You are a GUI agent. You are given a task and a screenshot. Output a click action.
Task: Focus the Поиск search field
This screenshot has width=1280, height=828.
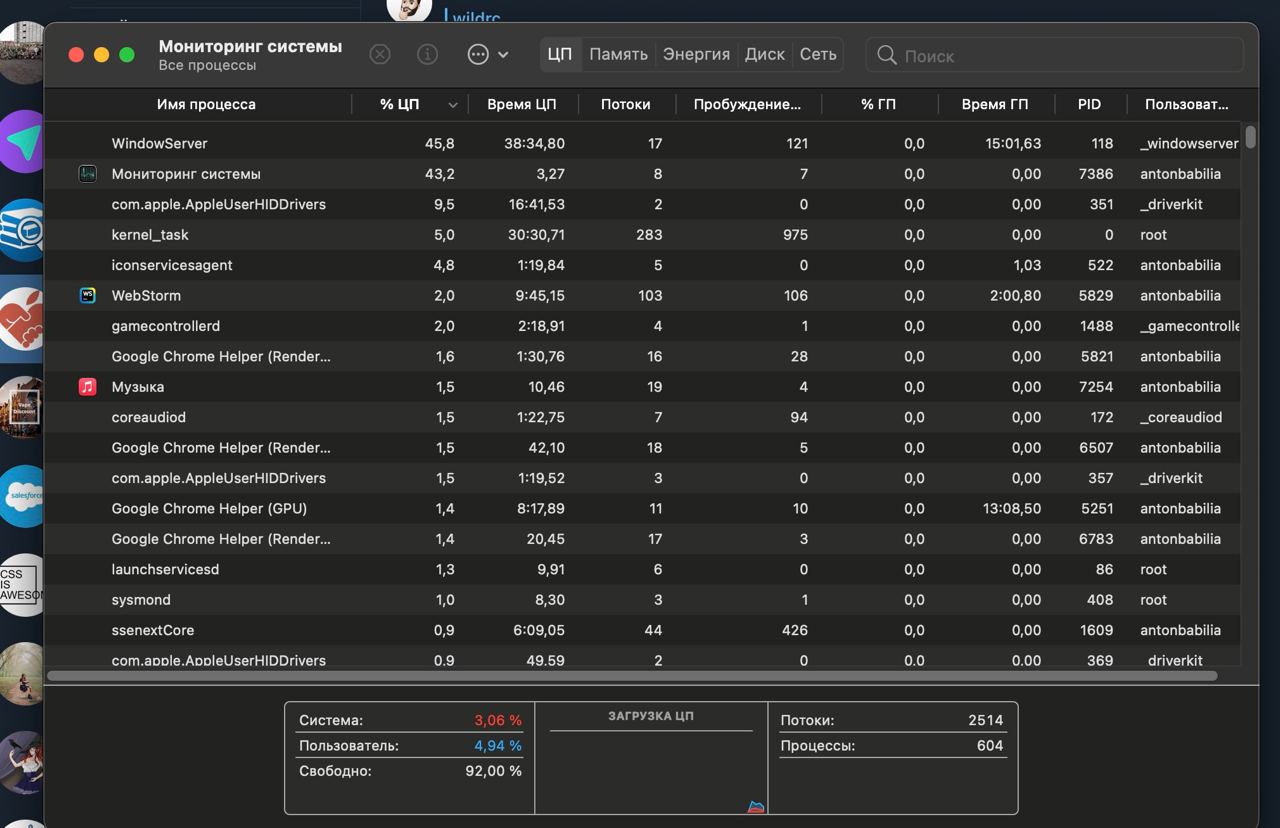pos(1055,55)
